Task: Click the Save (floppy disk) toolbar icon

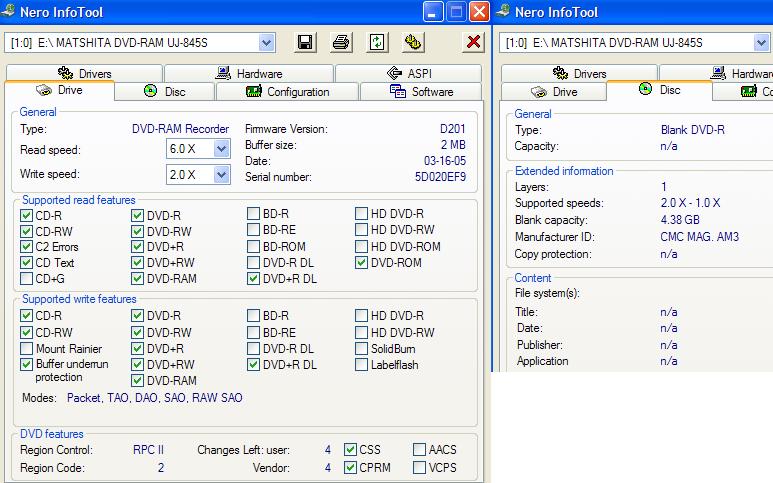Action: coord(305,42)
